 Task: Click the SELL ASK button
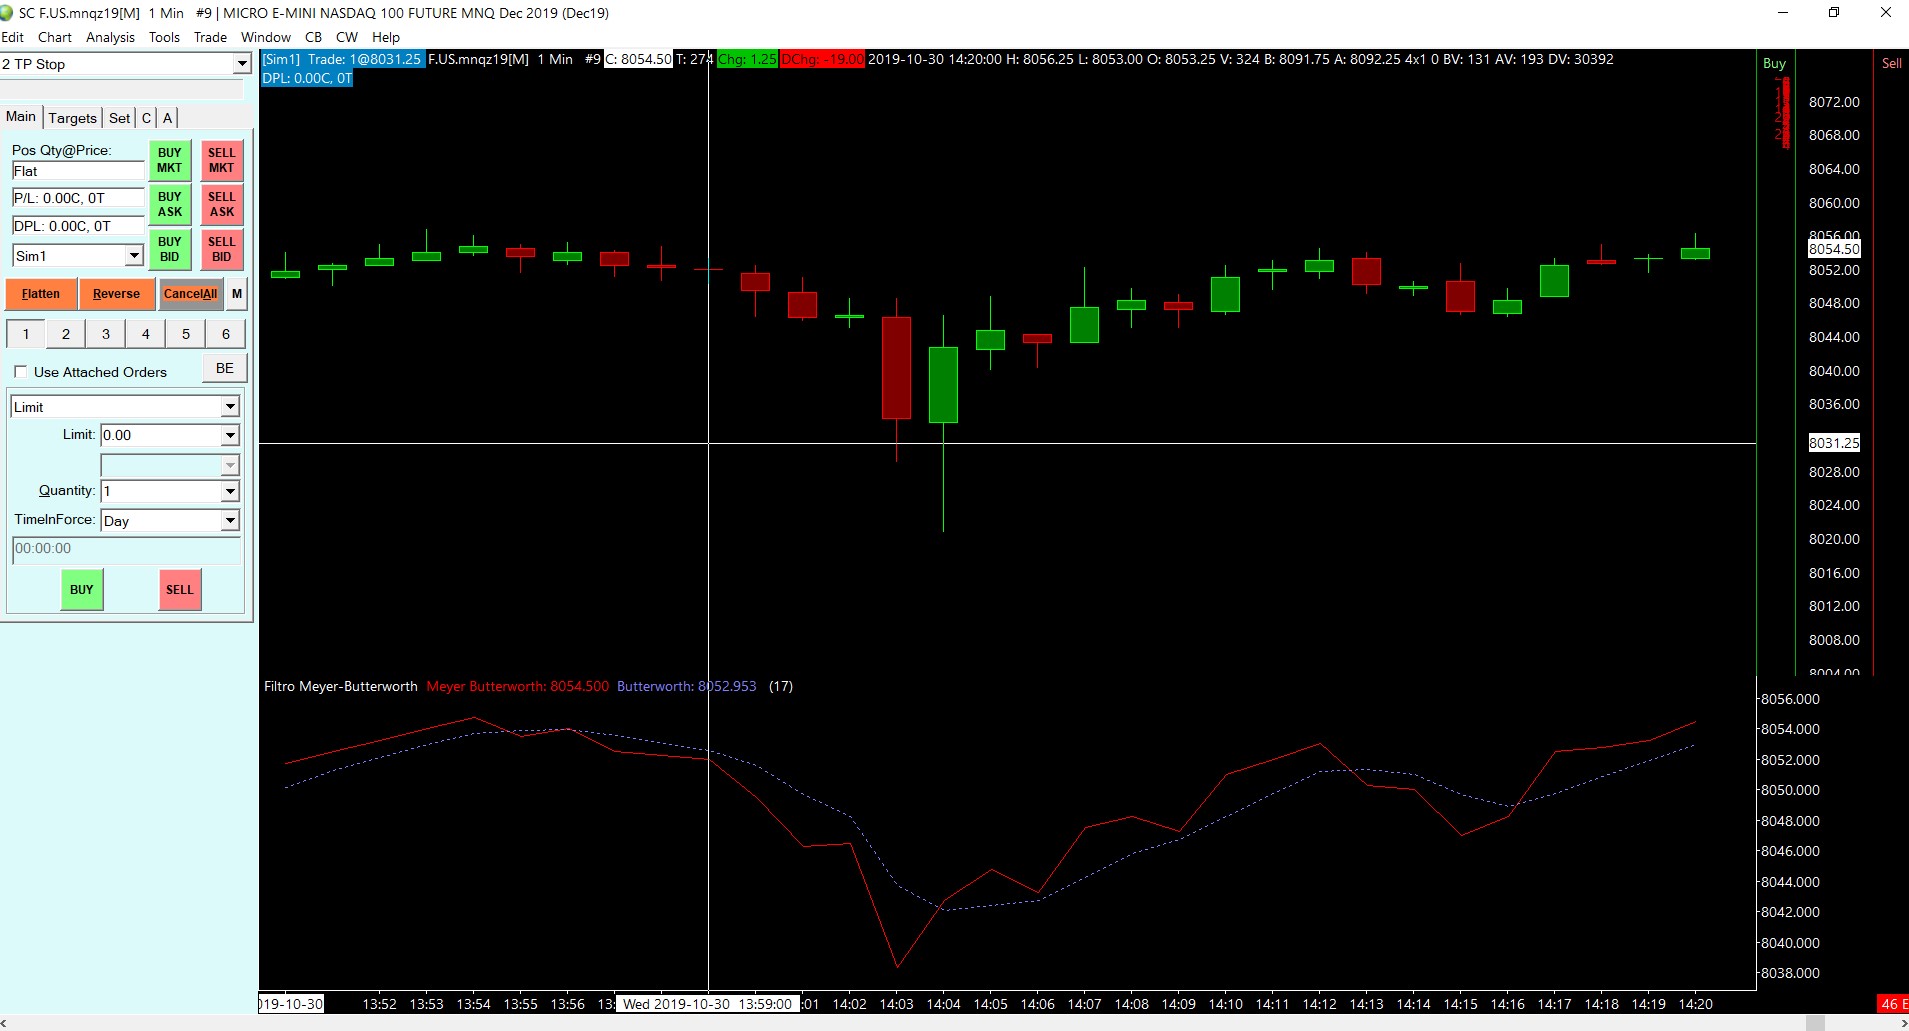(222, 204)
